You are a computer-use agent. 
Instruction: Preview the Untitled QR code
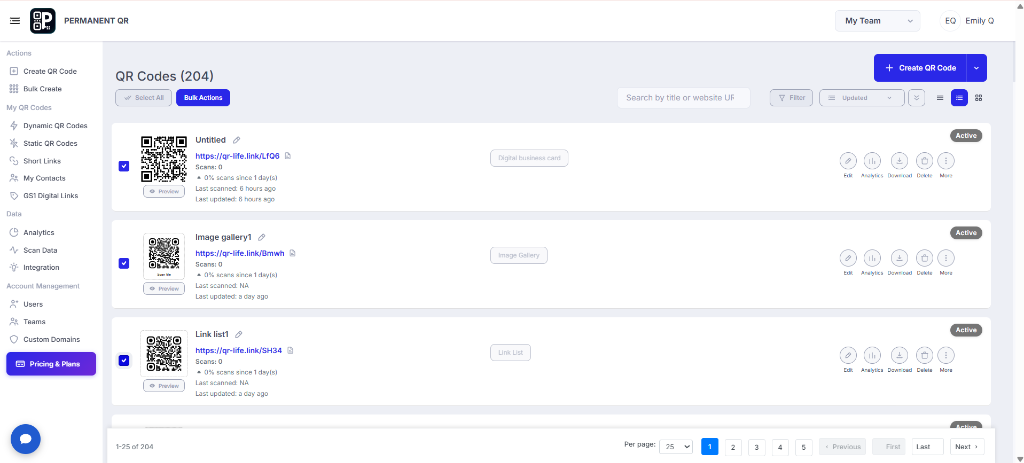click(x=164, y=191)
